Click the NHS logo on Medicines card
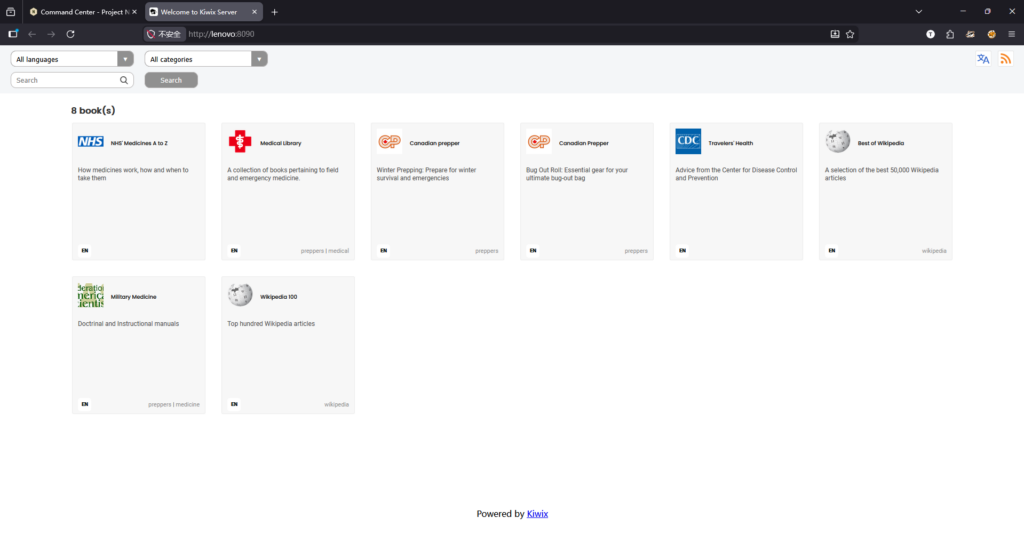Viewport: 1024px width, 550px height. (x=91, y=142)
